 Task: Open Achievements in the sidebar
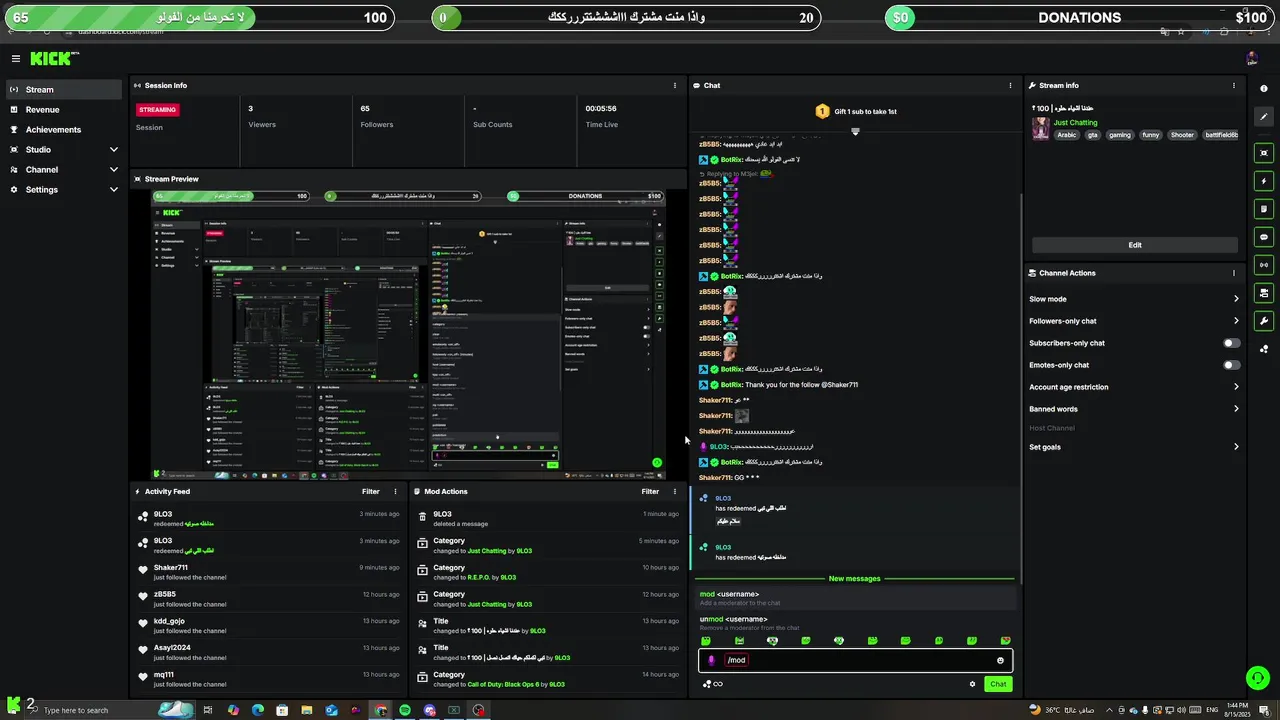tap(64, 130)
